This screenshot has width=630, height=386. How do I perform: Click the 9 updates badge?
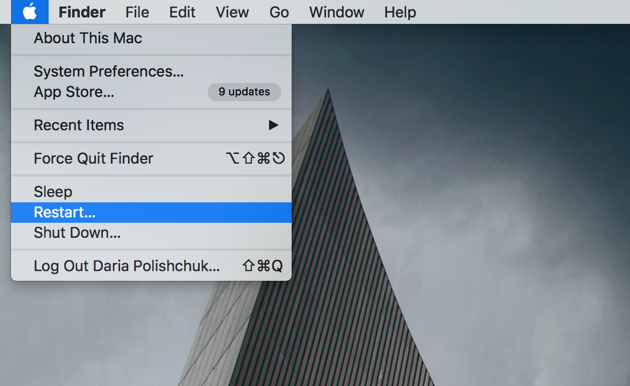[244, 92]
